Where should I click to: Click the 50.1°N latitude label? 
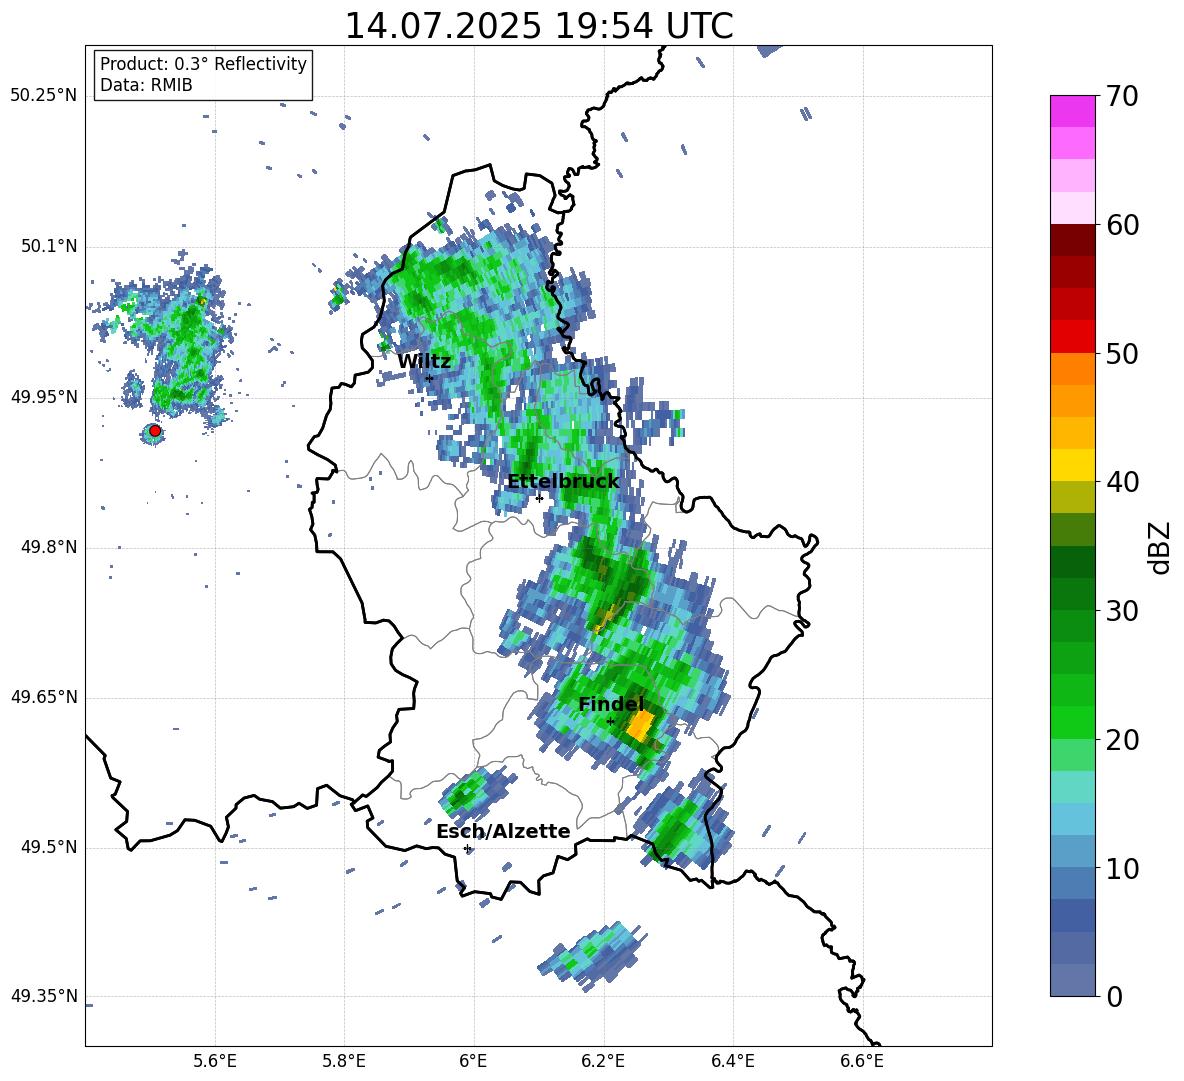coord(49,246)
